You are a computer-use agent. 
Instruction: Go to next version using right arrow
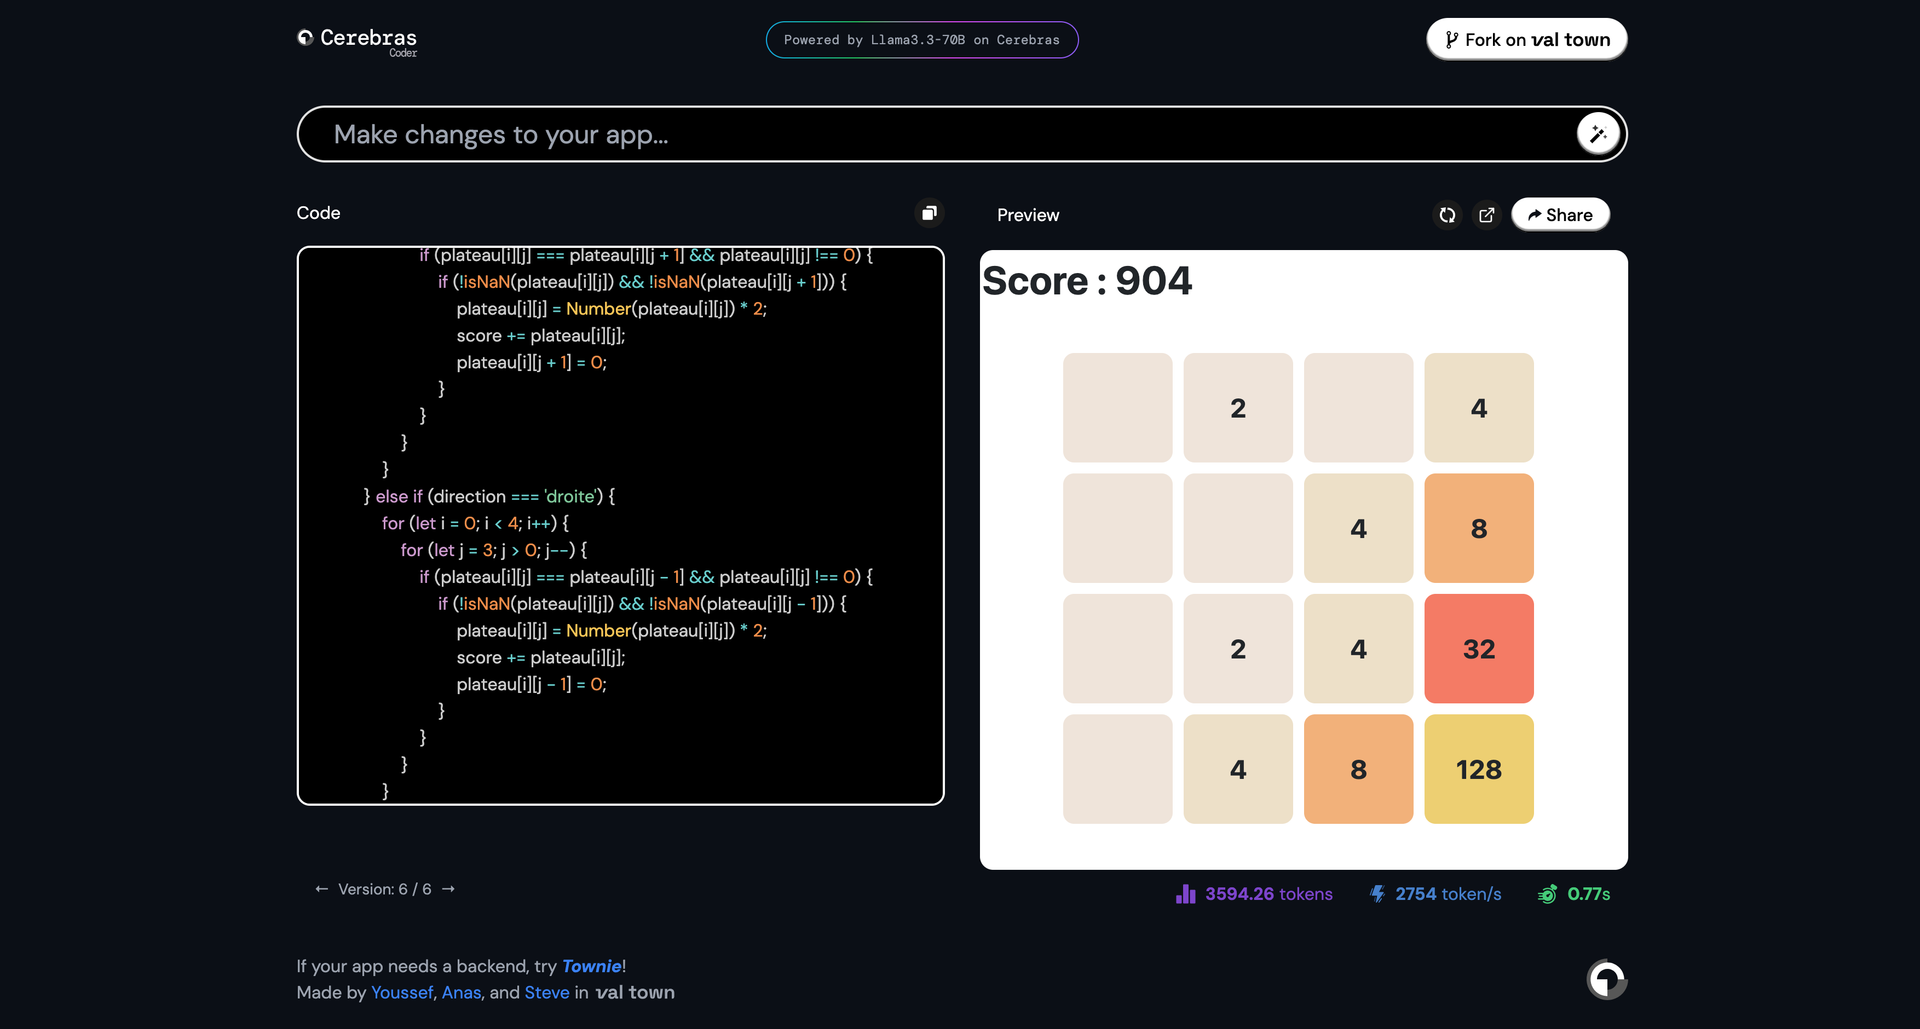tap(448, 888)
